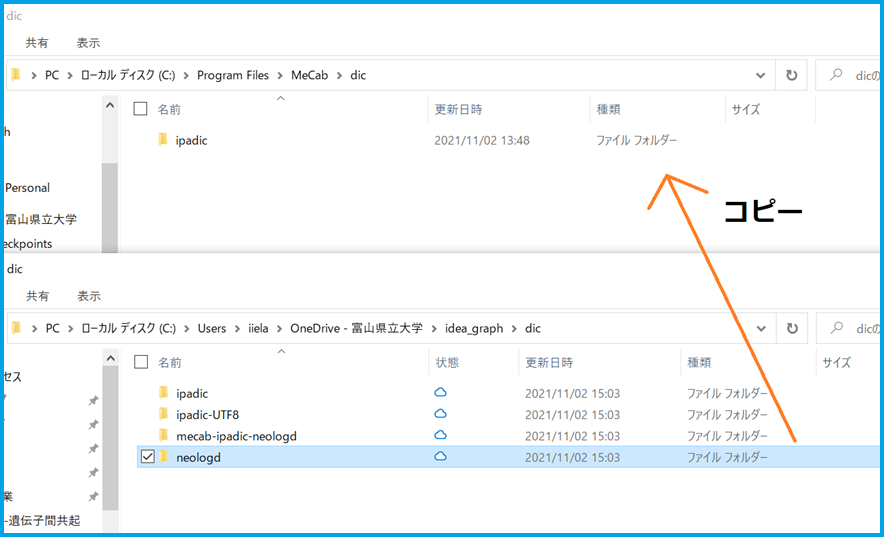Toggle select-all checkbox in the bottom window
This screenshot has height=537, width=884.
coord(141,362)
